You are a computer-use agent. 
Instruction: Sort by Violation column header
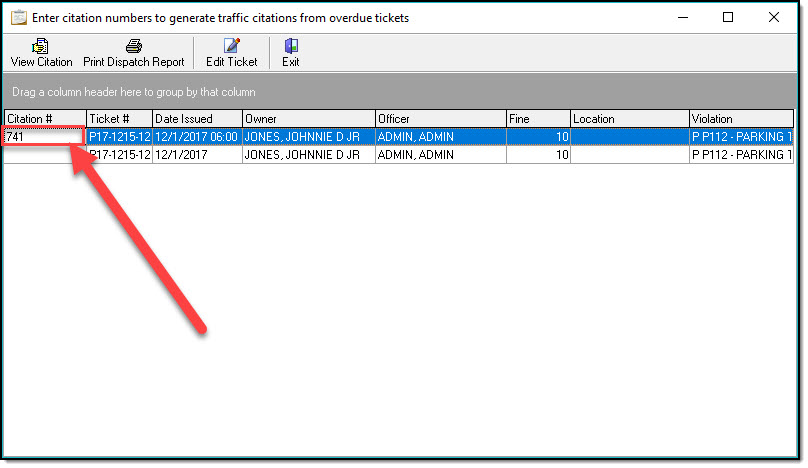tap(740, 119)
